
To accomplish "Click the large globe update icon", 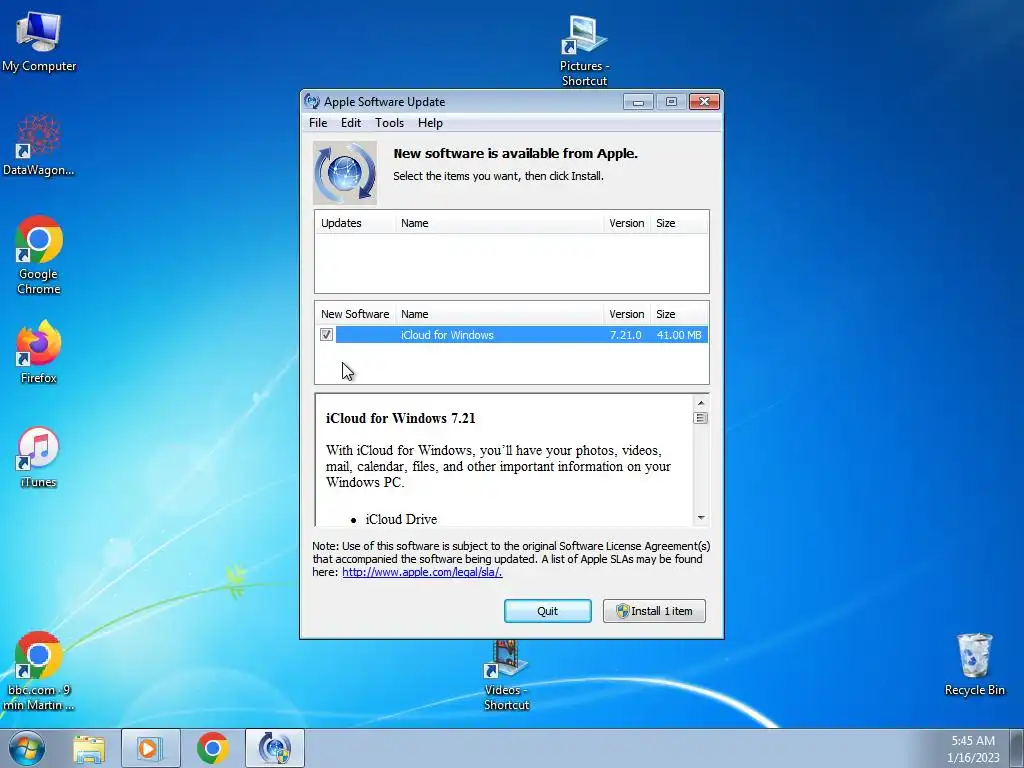I will [345, 173].
